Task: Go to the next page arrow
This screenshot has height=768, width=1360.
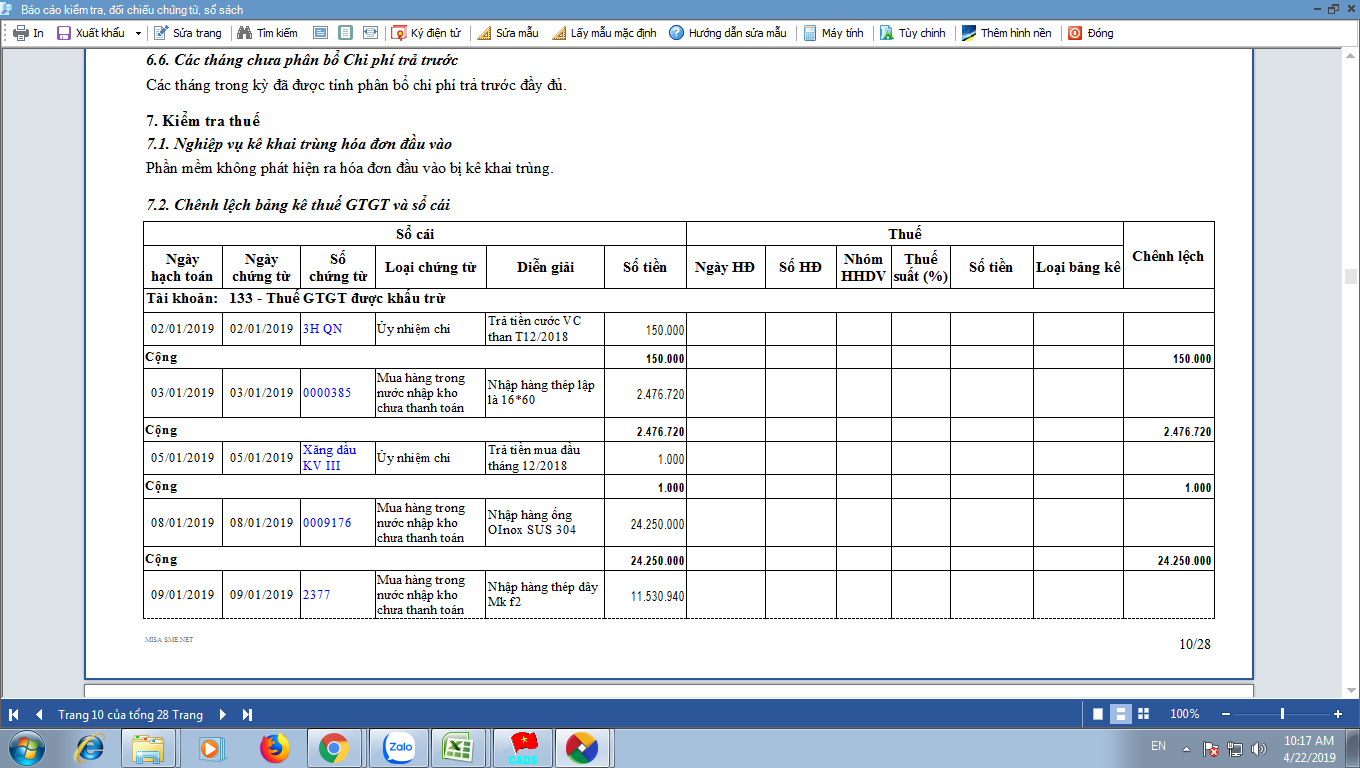Action: tap(222, 714)
